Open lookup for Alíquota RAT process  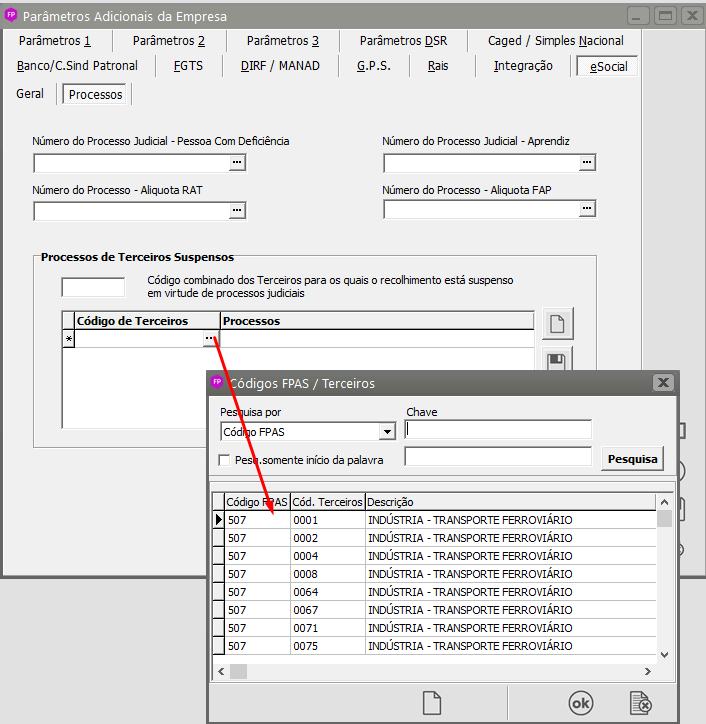pyautogui.click(x=237, y=210)
